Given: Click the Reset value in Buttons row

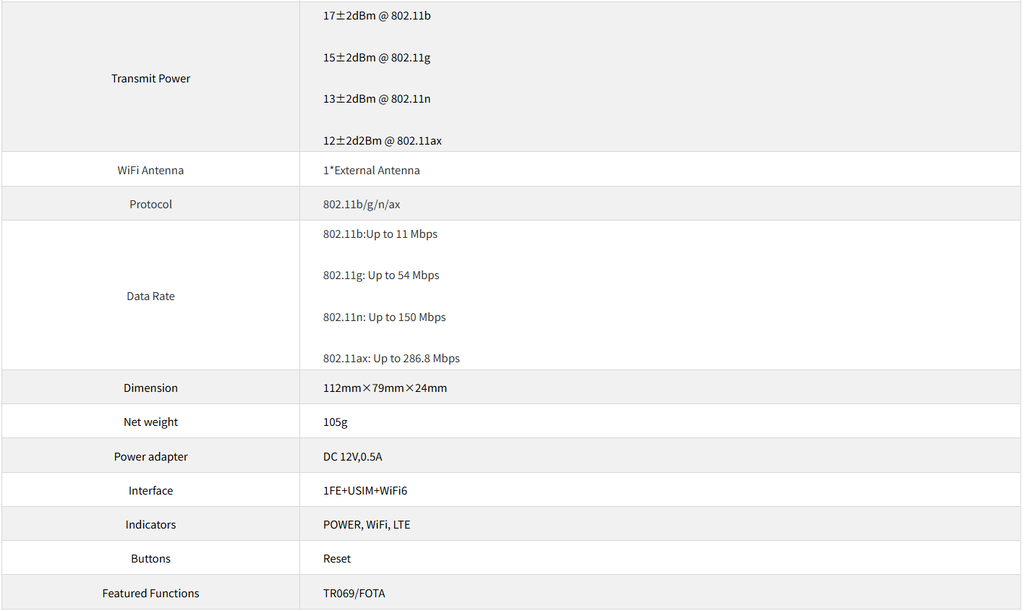Looking at the screenshot, I should pyautogui.click(x=337, y=559).
